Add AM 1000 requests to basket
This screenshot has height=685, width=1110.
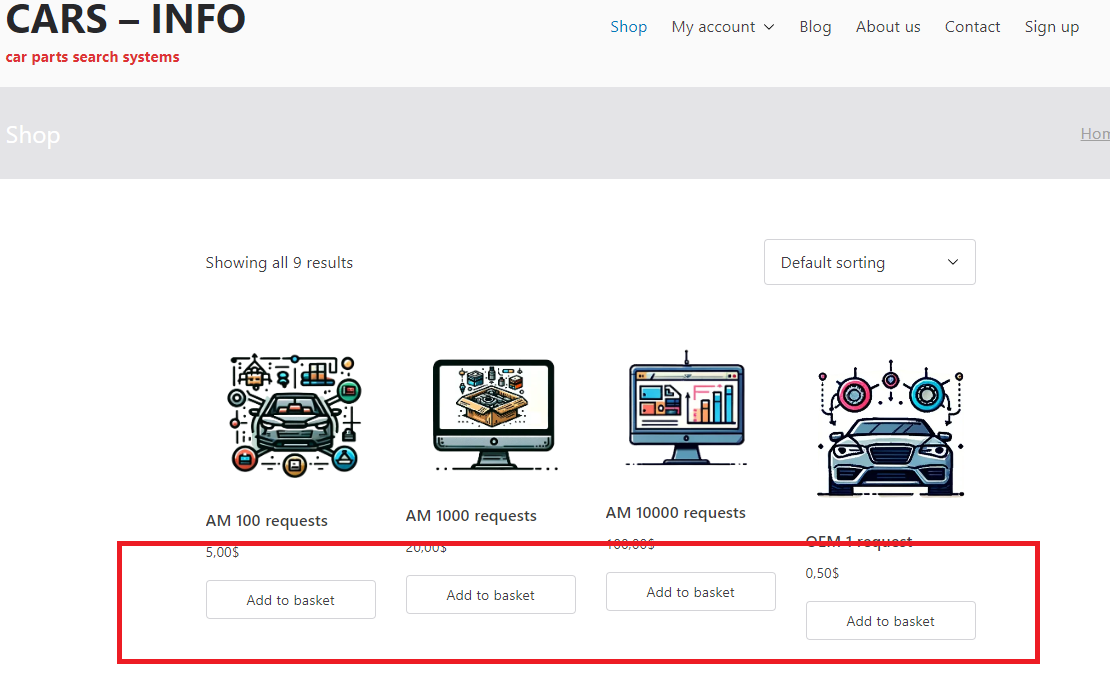[x=490, y=595]
